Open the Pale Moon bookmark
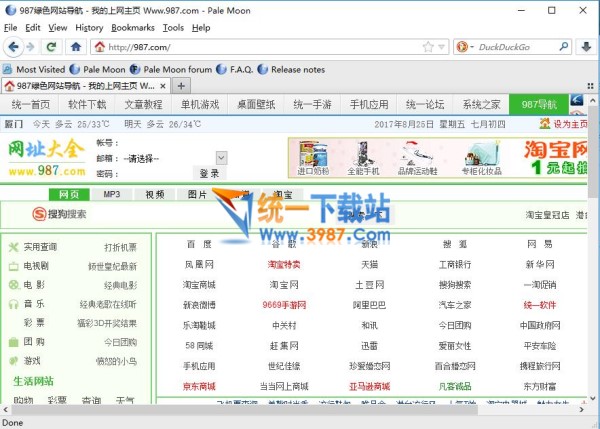The width and height of the screenshot is (600, 429). [x=98, y=70]
